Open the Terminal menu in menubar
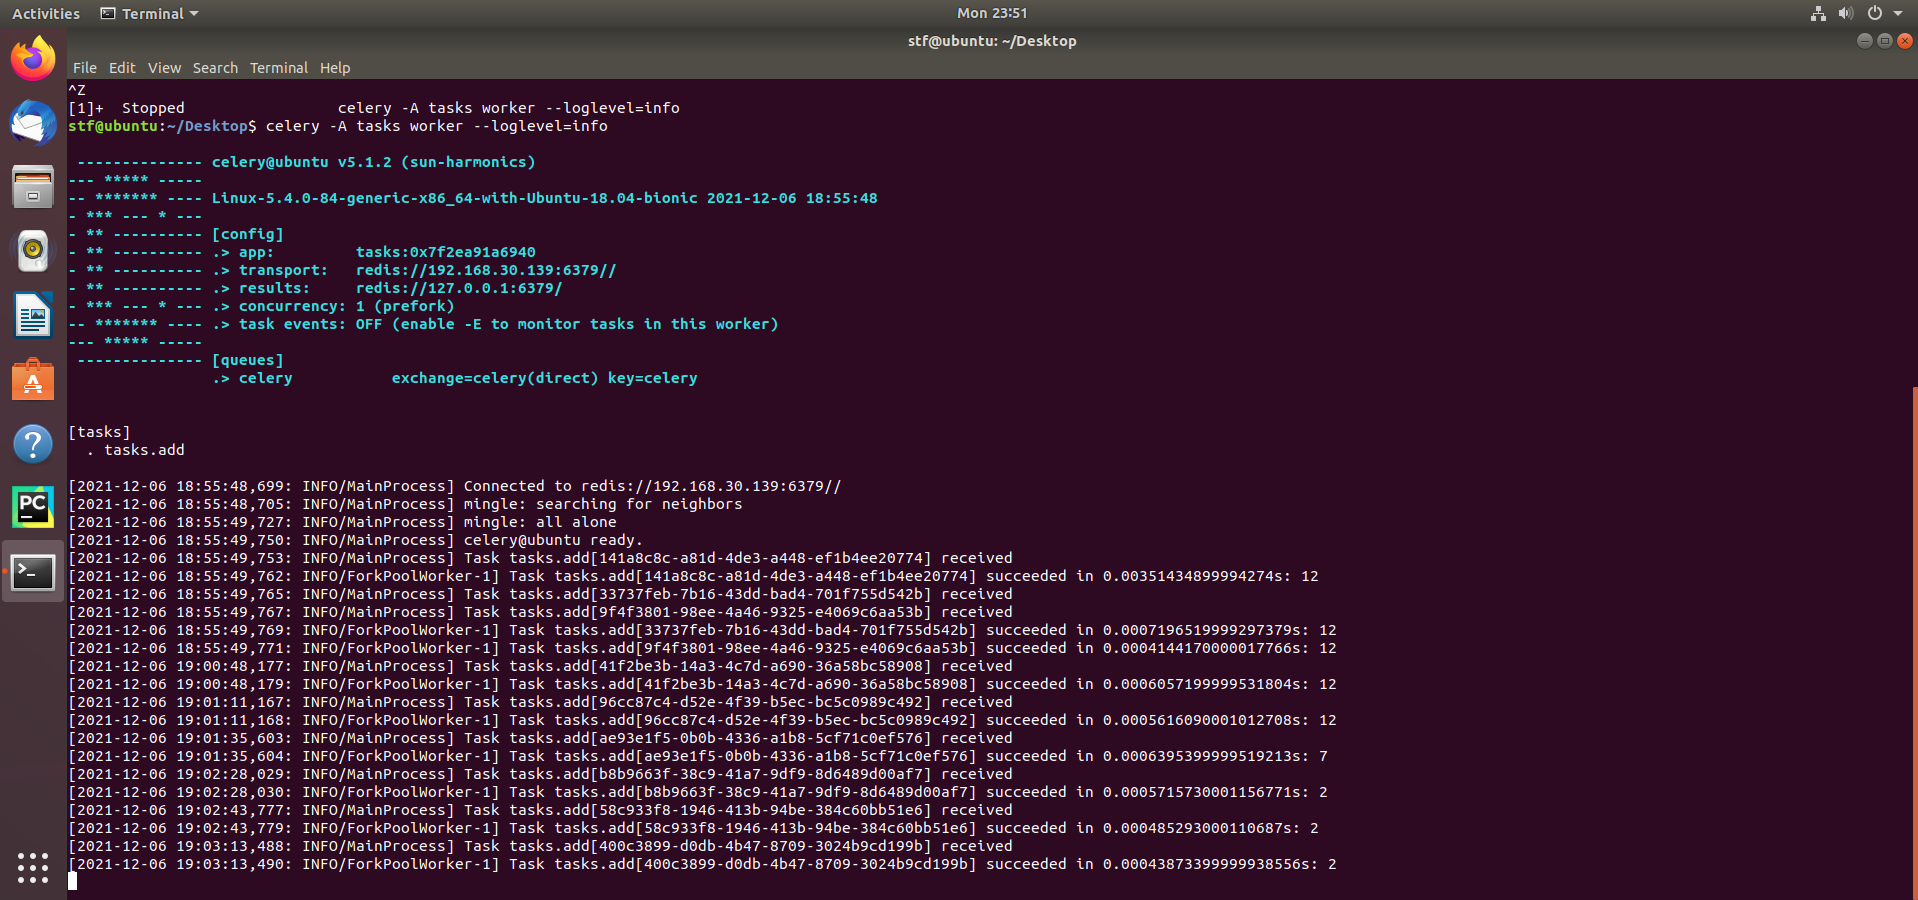Image resolution: width=1918 pixels, height=900 pixels. pos(279,68)
